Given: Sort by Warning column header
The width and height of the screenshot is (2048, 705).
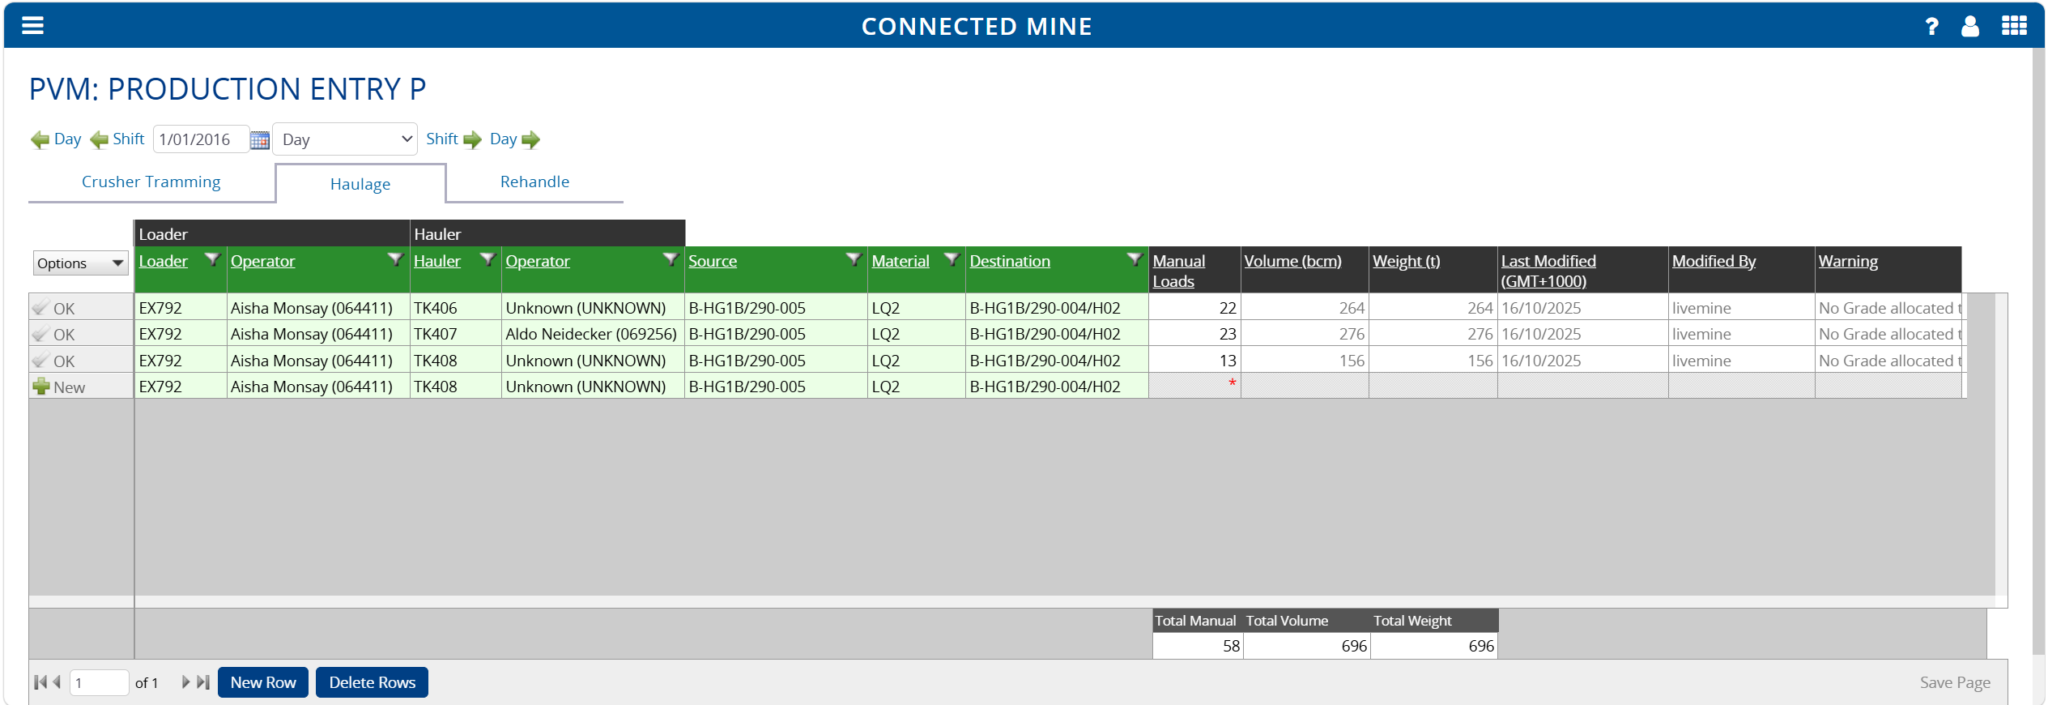Looking at the screenshot, I should [1848, 261].
